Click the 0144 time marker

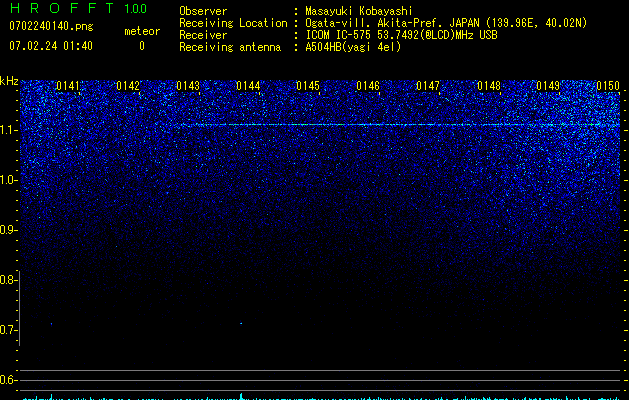[x=248, y=86]
